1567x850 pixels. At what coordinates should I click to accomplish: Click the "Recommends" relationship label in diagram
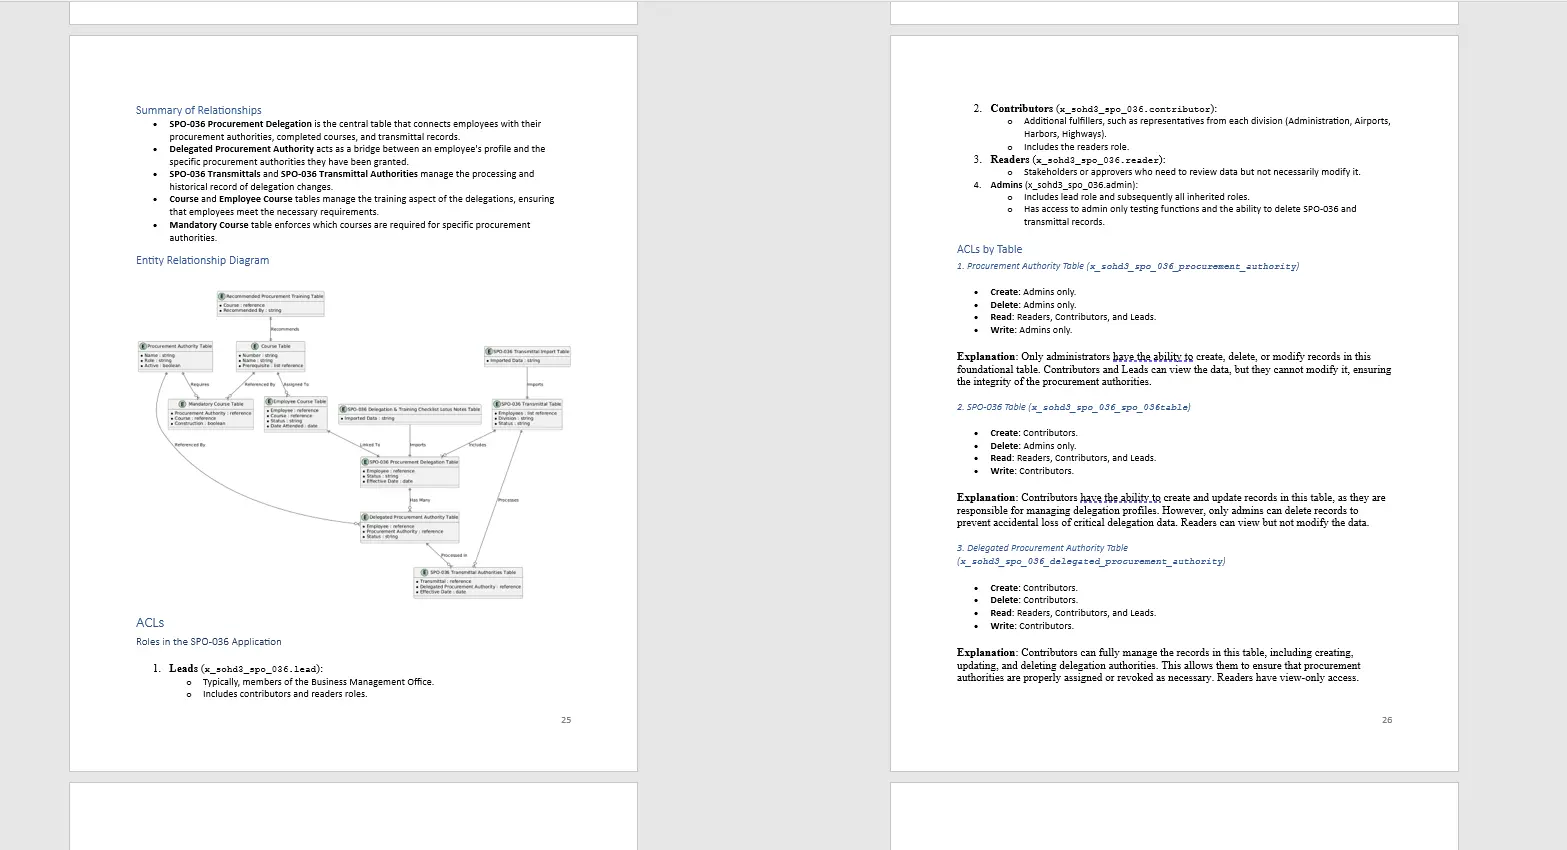click(x=285, y=329)
